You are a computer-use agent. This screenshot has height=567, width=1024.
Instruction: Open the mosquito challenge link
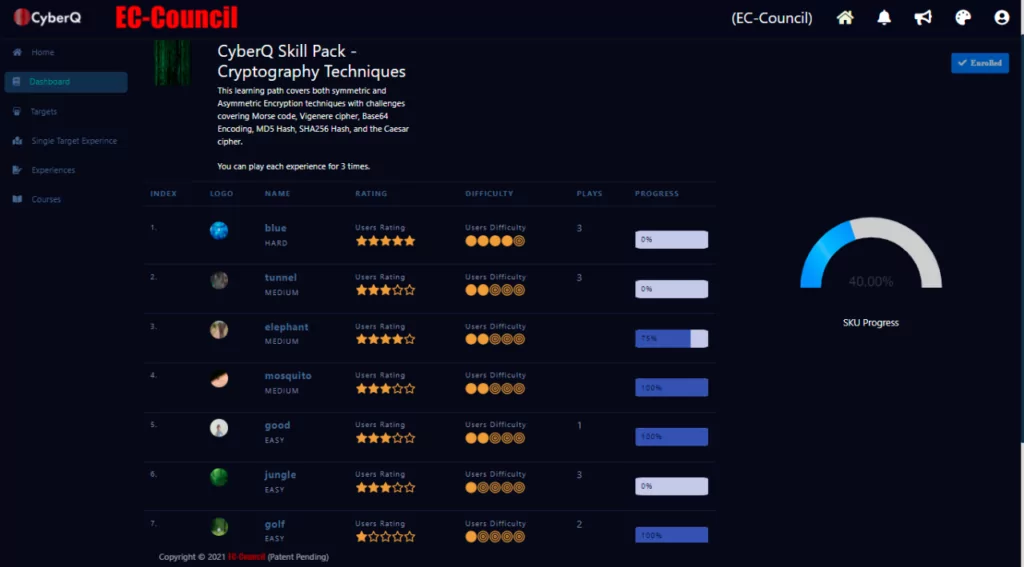[288, 376]
